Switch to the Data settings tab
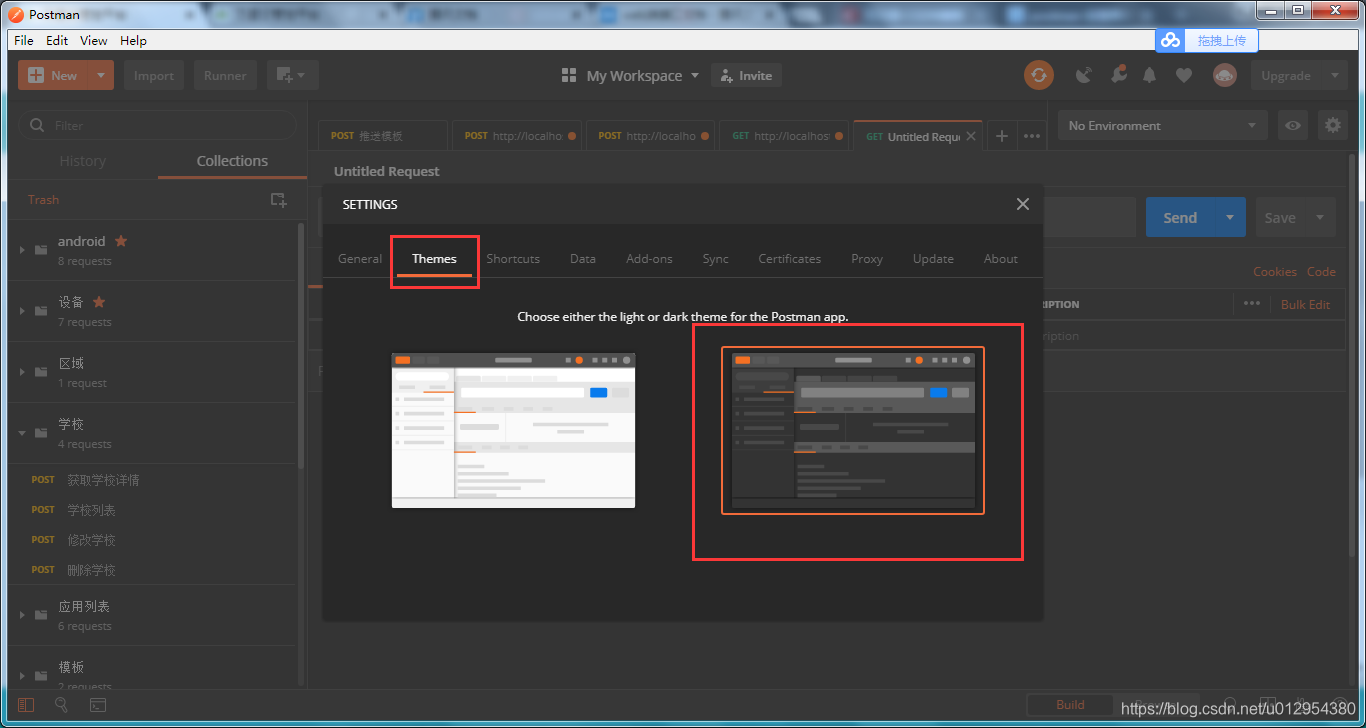 pyautogui.click(x=583, y=258)
